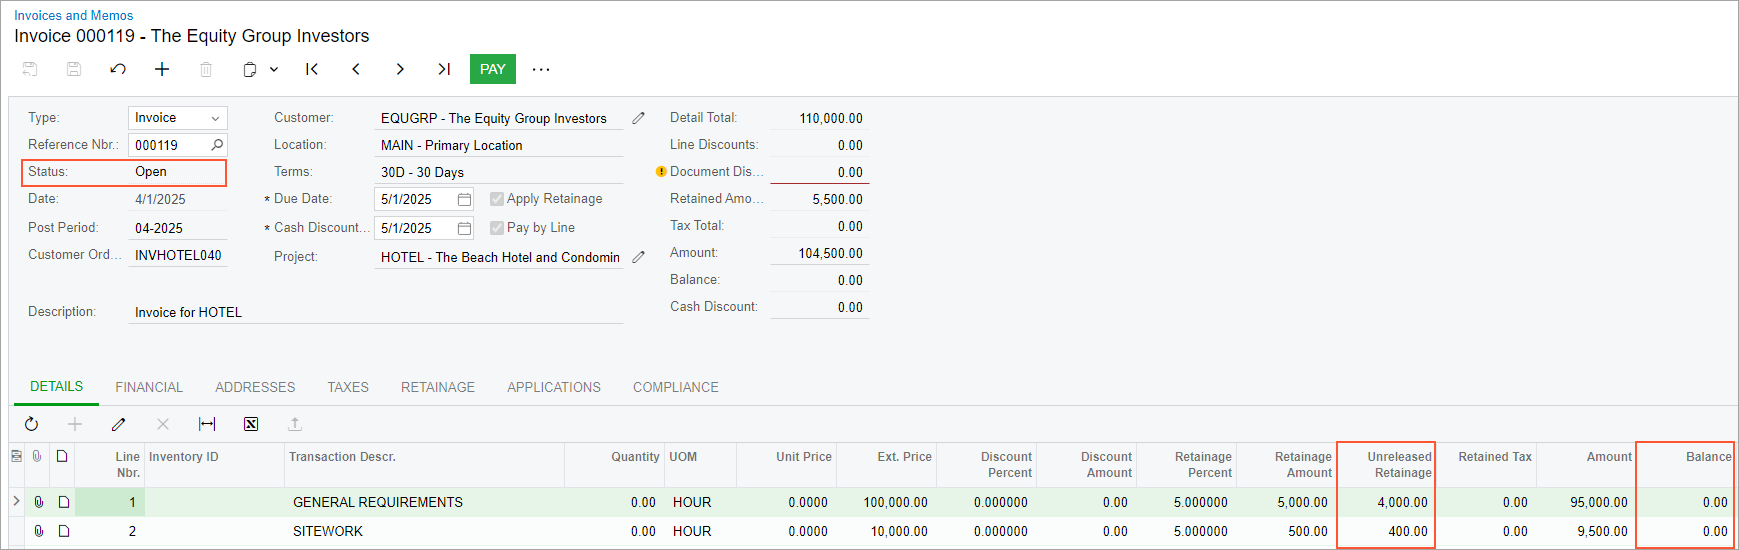
Task: Refresh the details grid
Action: pyautogui.click(x=32, y=424)
